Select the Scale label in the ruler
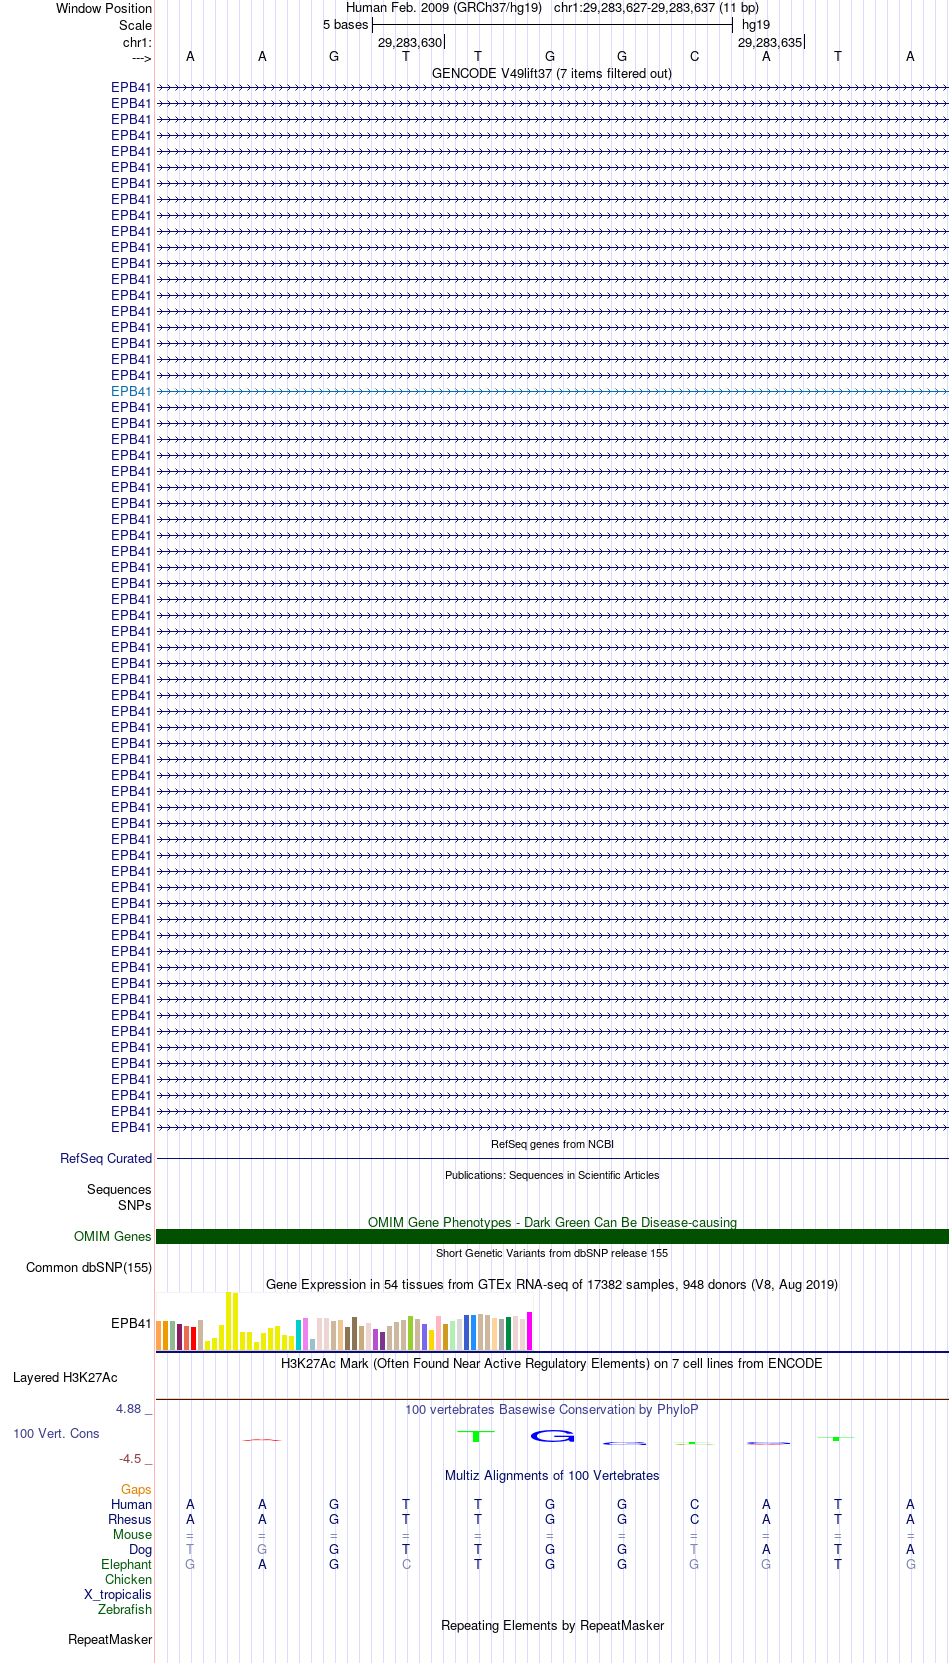Viewport: 950px width, 1663px height. coord(135,25)
